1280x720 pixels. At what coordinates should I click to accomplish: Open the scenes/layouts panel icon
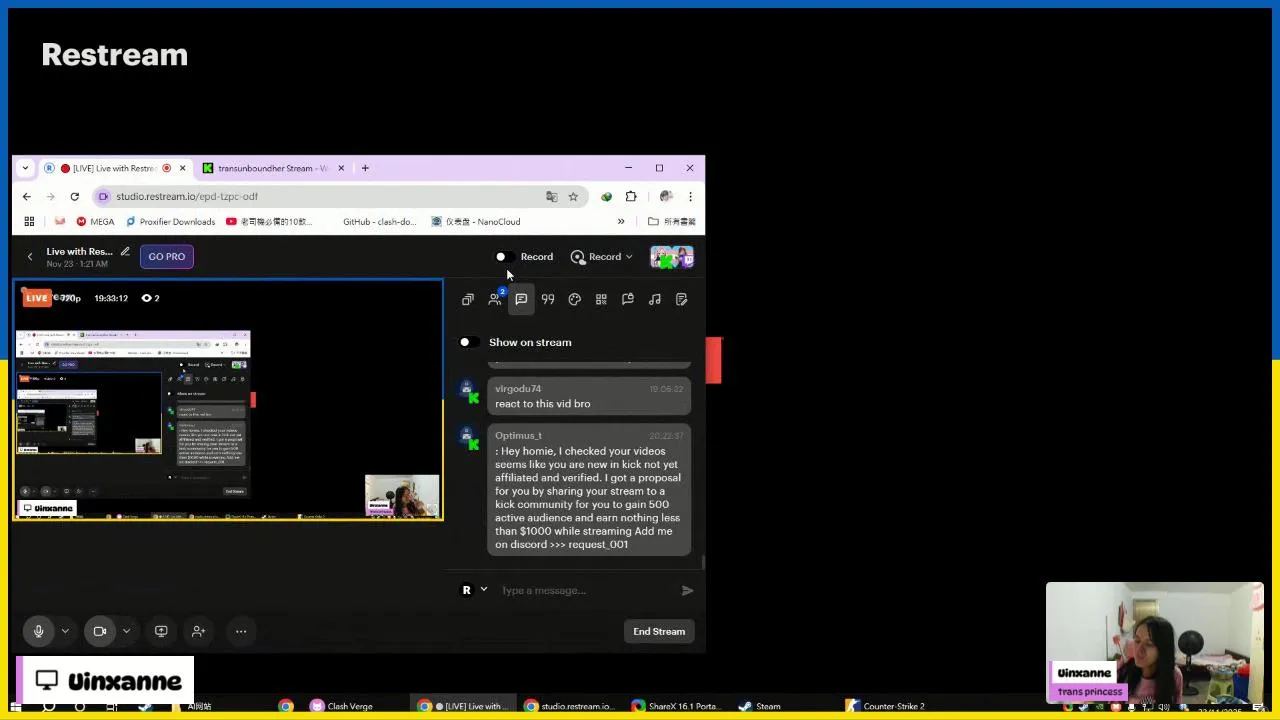(x=468, y=299)
